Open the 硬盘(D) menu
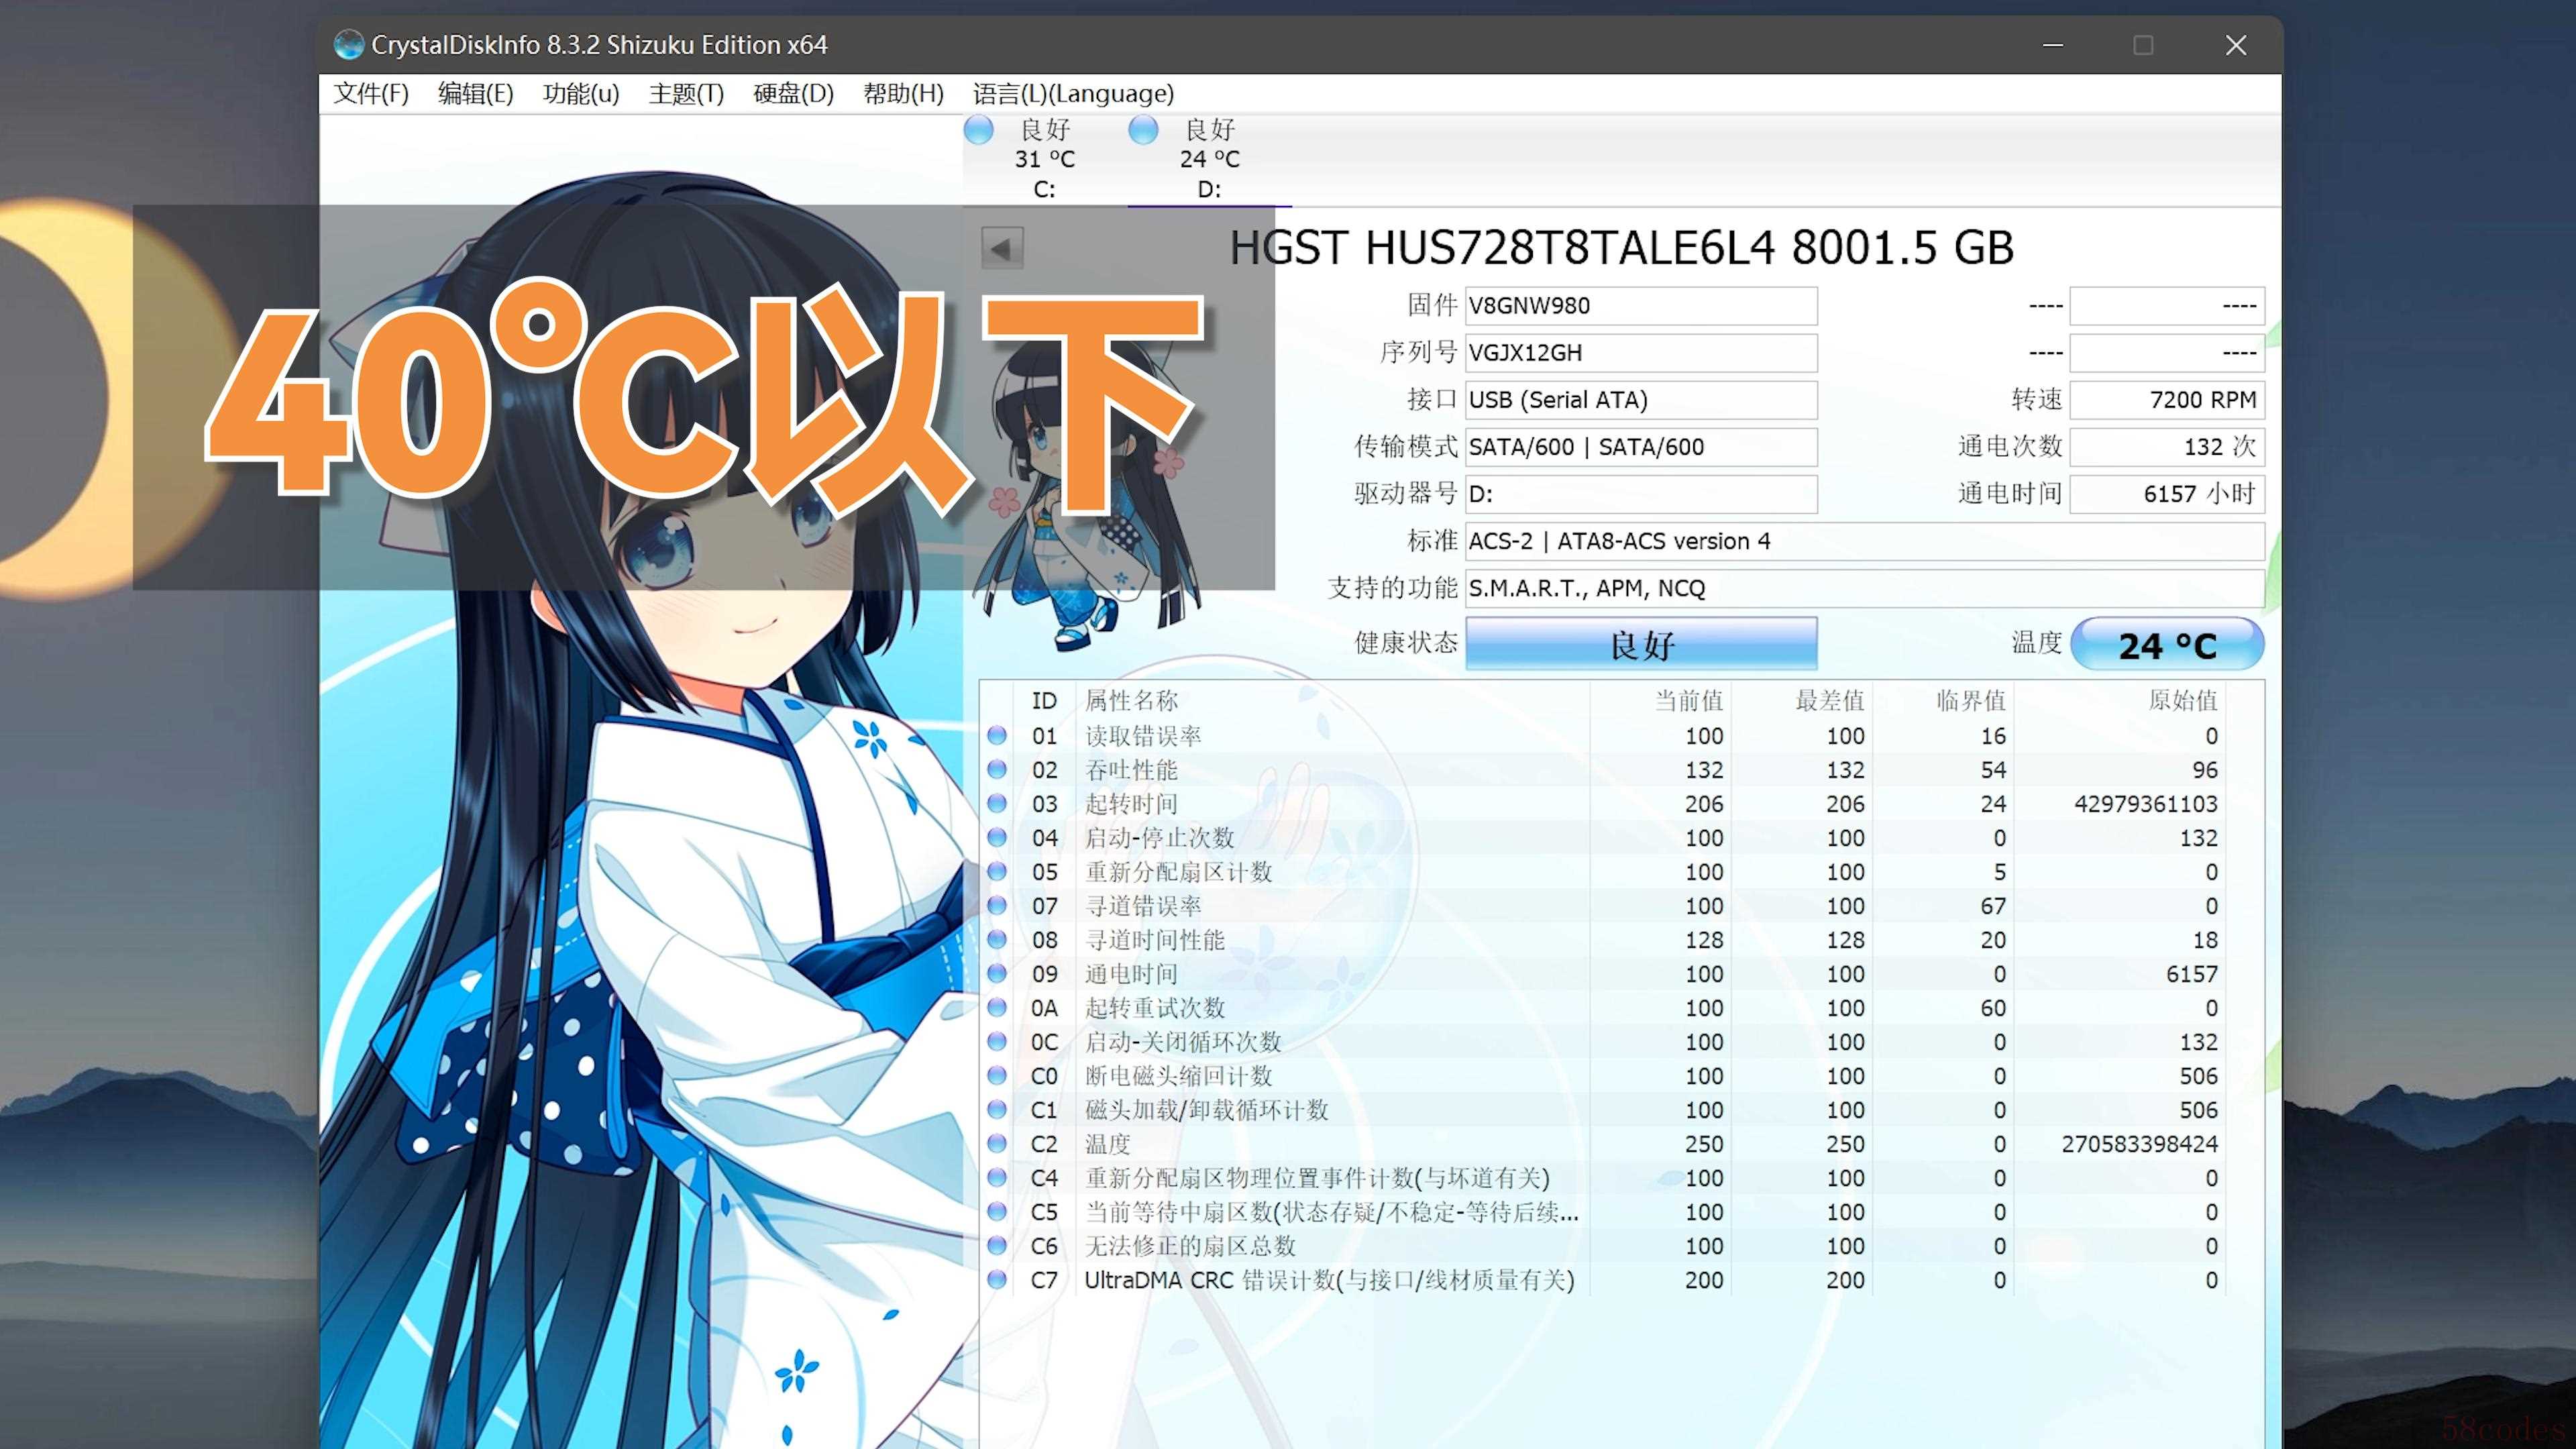2576x1449 pixels. [x=793, y=94]
